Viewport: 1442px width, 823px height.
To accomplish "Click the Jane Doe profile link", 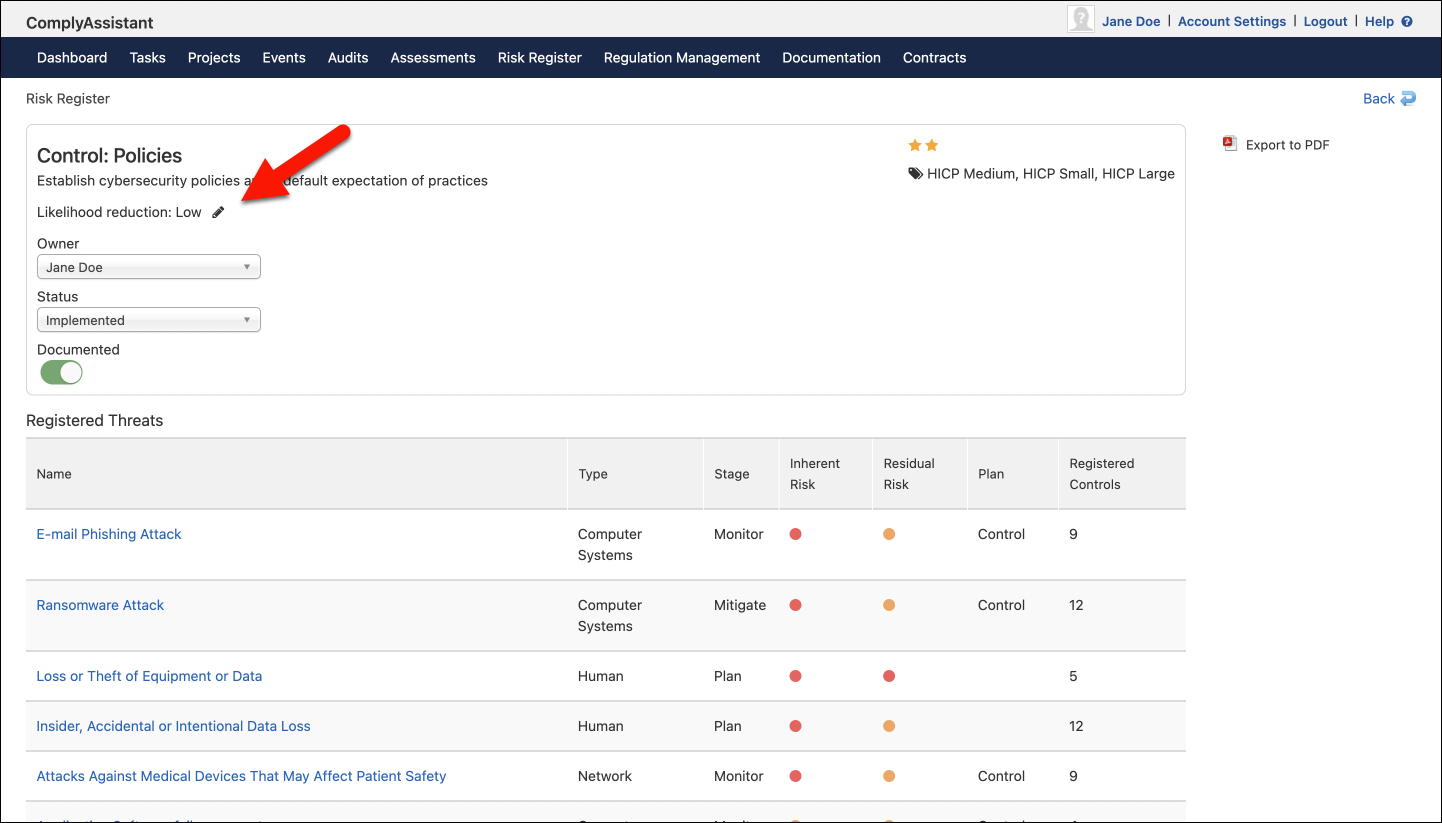I will click(x=1131, y=21).
